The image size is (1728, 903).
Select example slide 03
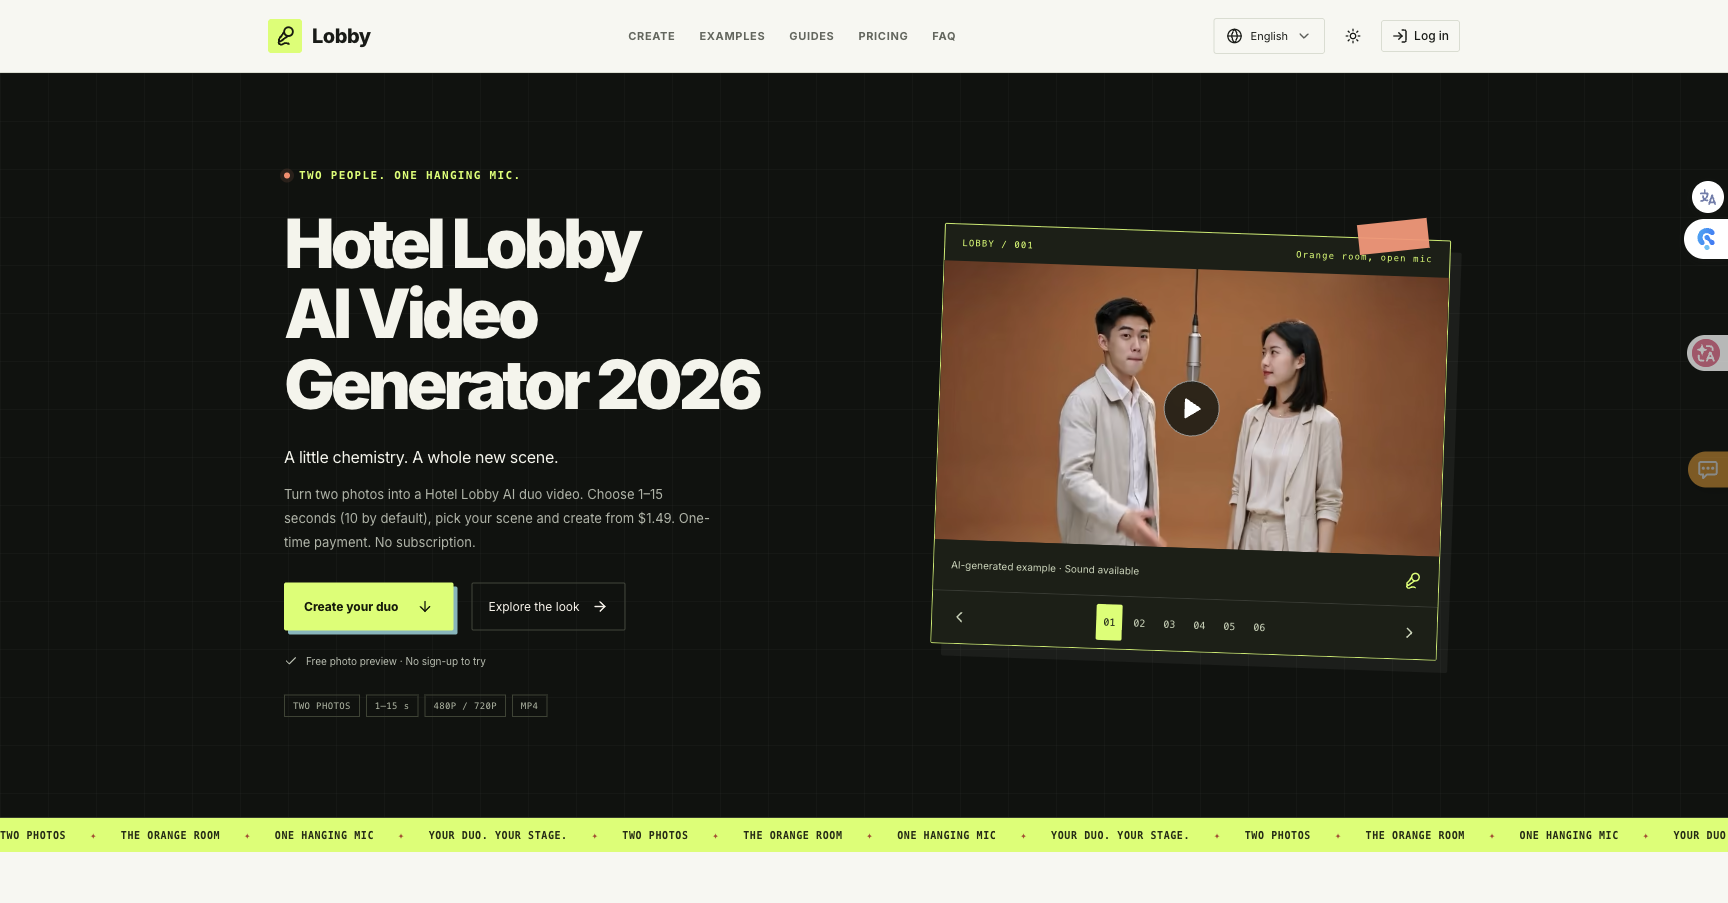click(x=1169, y=624)
